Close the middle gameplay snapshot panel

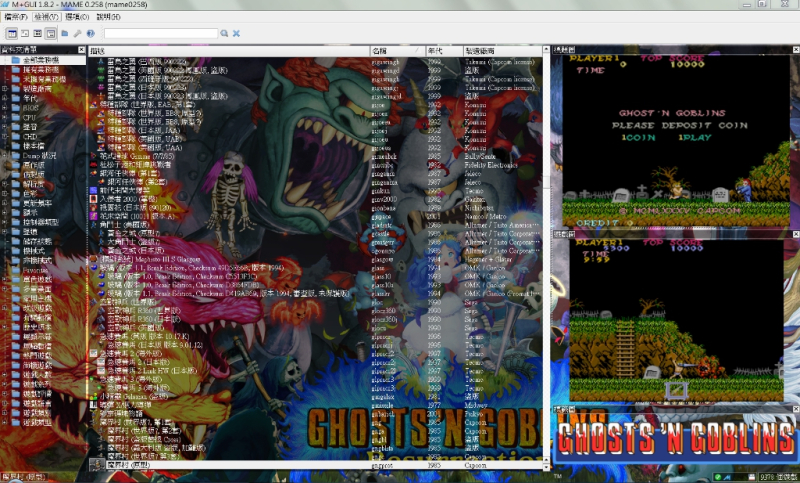pos(796,234)
